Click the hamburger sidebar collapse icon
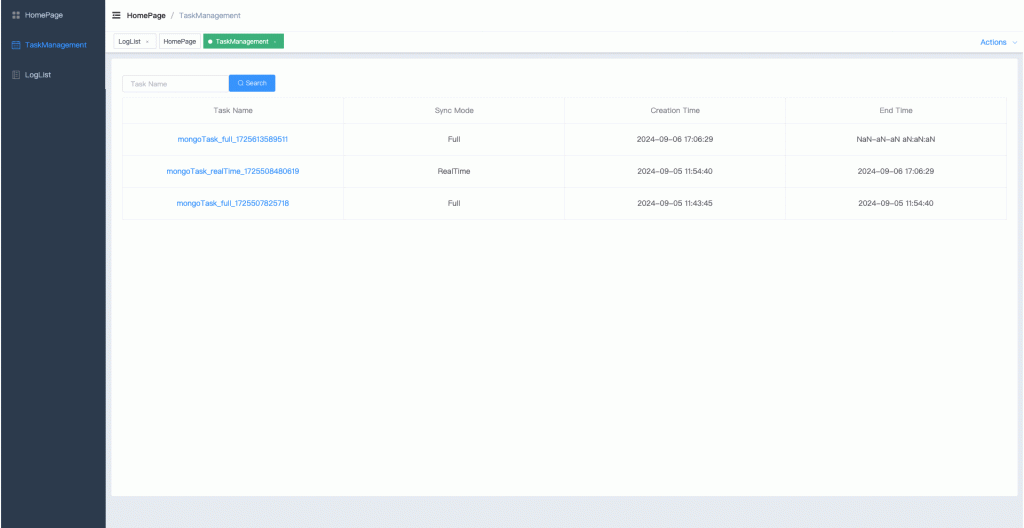The height and width of the screenshot is (528, 1024). click(116, 15)
